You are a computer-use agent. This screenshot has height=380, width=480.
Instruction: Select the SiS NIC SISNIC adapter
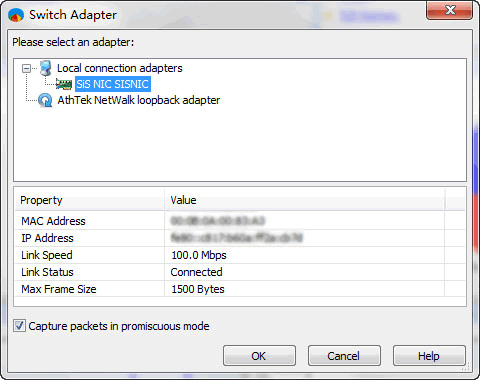pyautogui.click(x=113, y=84)
